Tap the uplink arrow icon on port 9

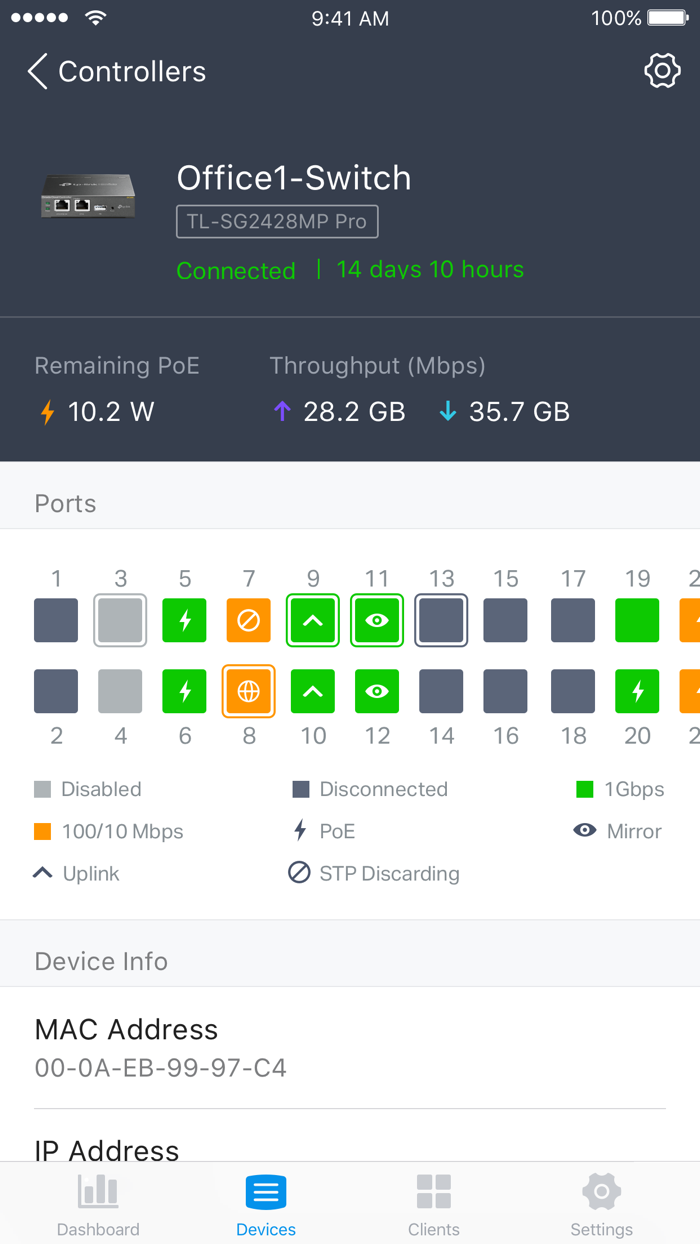[x=312, y=620]
